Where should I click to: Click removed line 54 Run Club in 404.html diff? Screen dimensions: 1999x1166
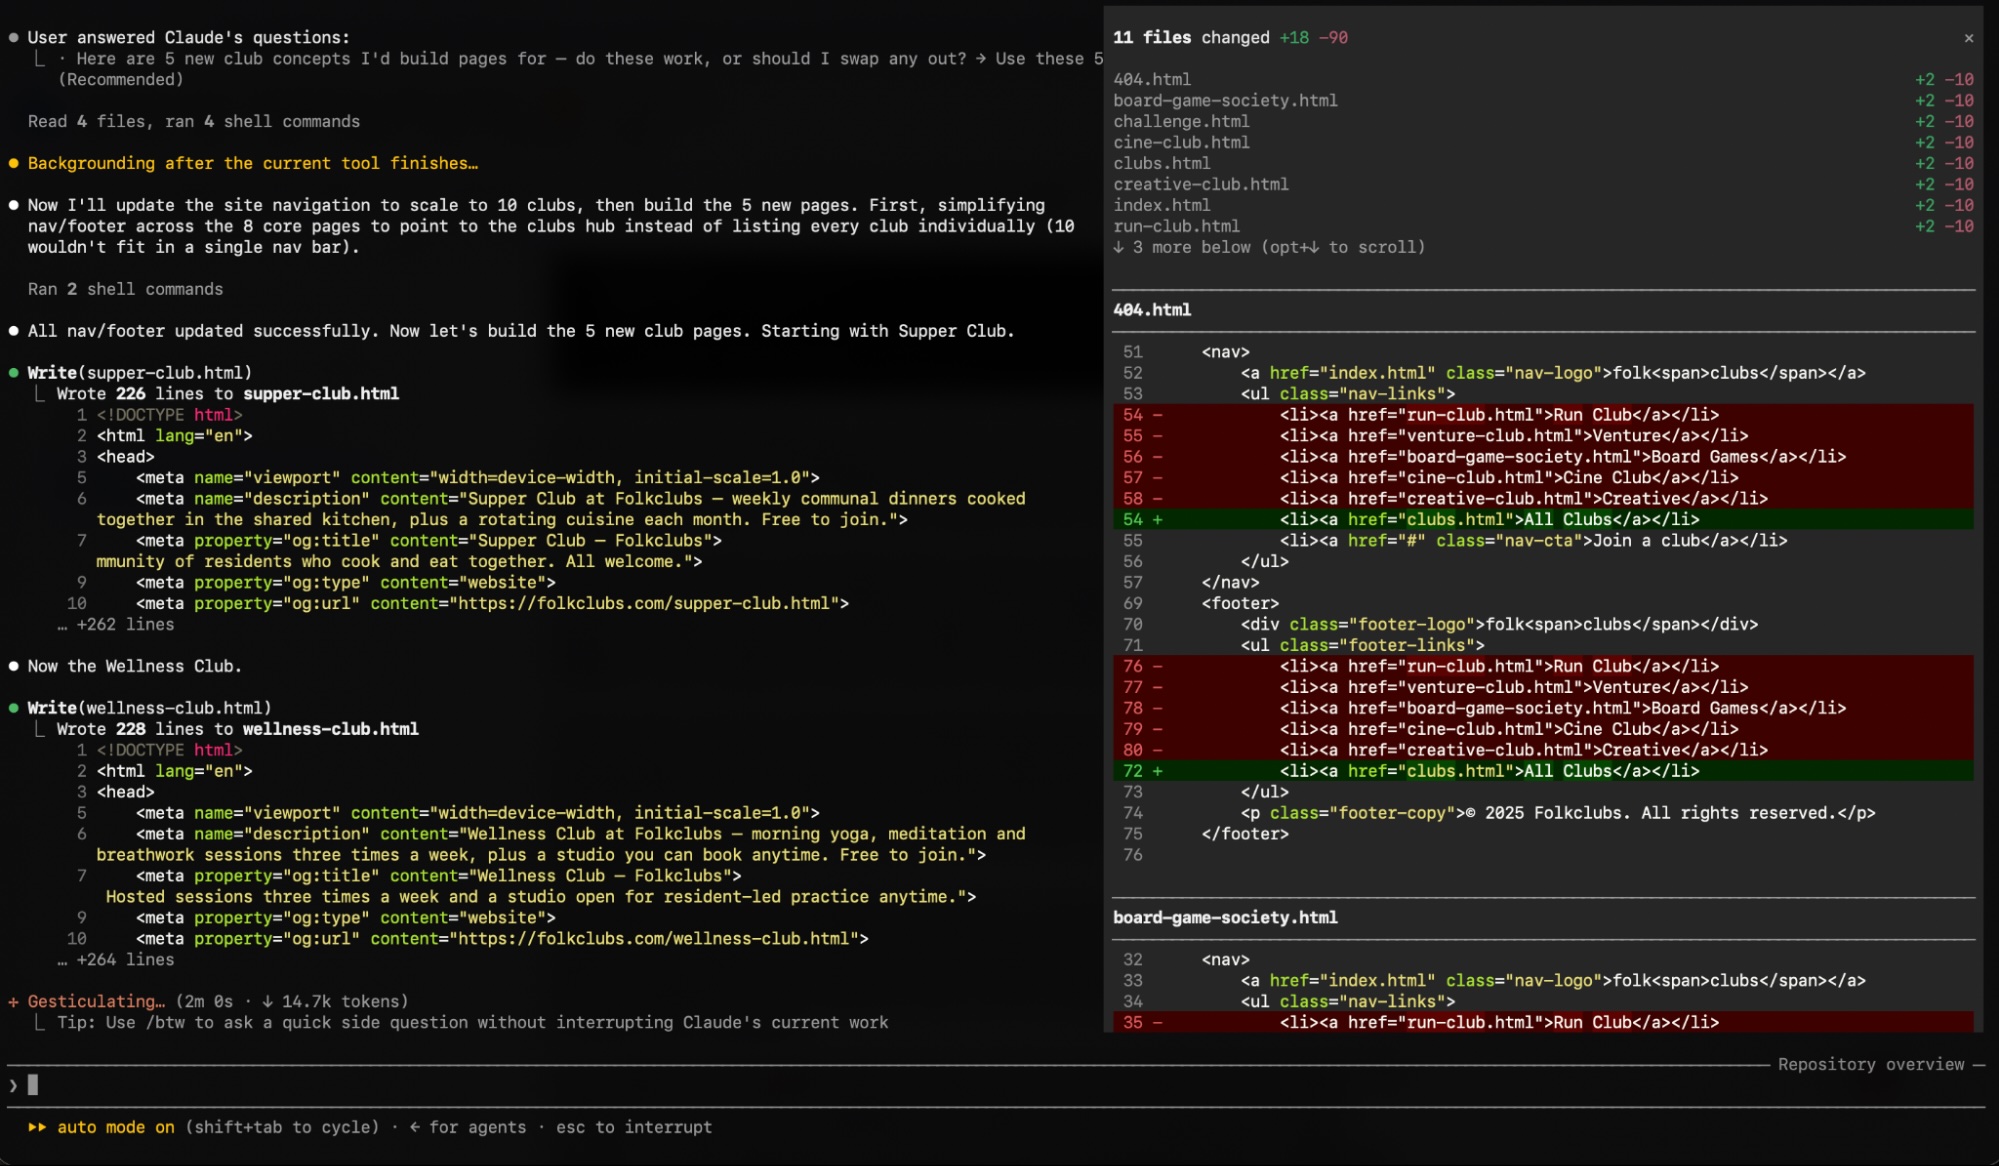coord(1543,415)
